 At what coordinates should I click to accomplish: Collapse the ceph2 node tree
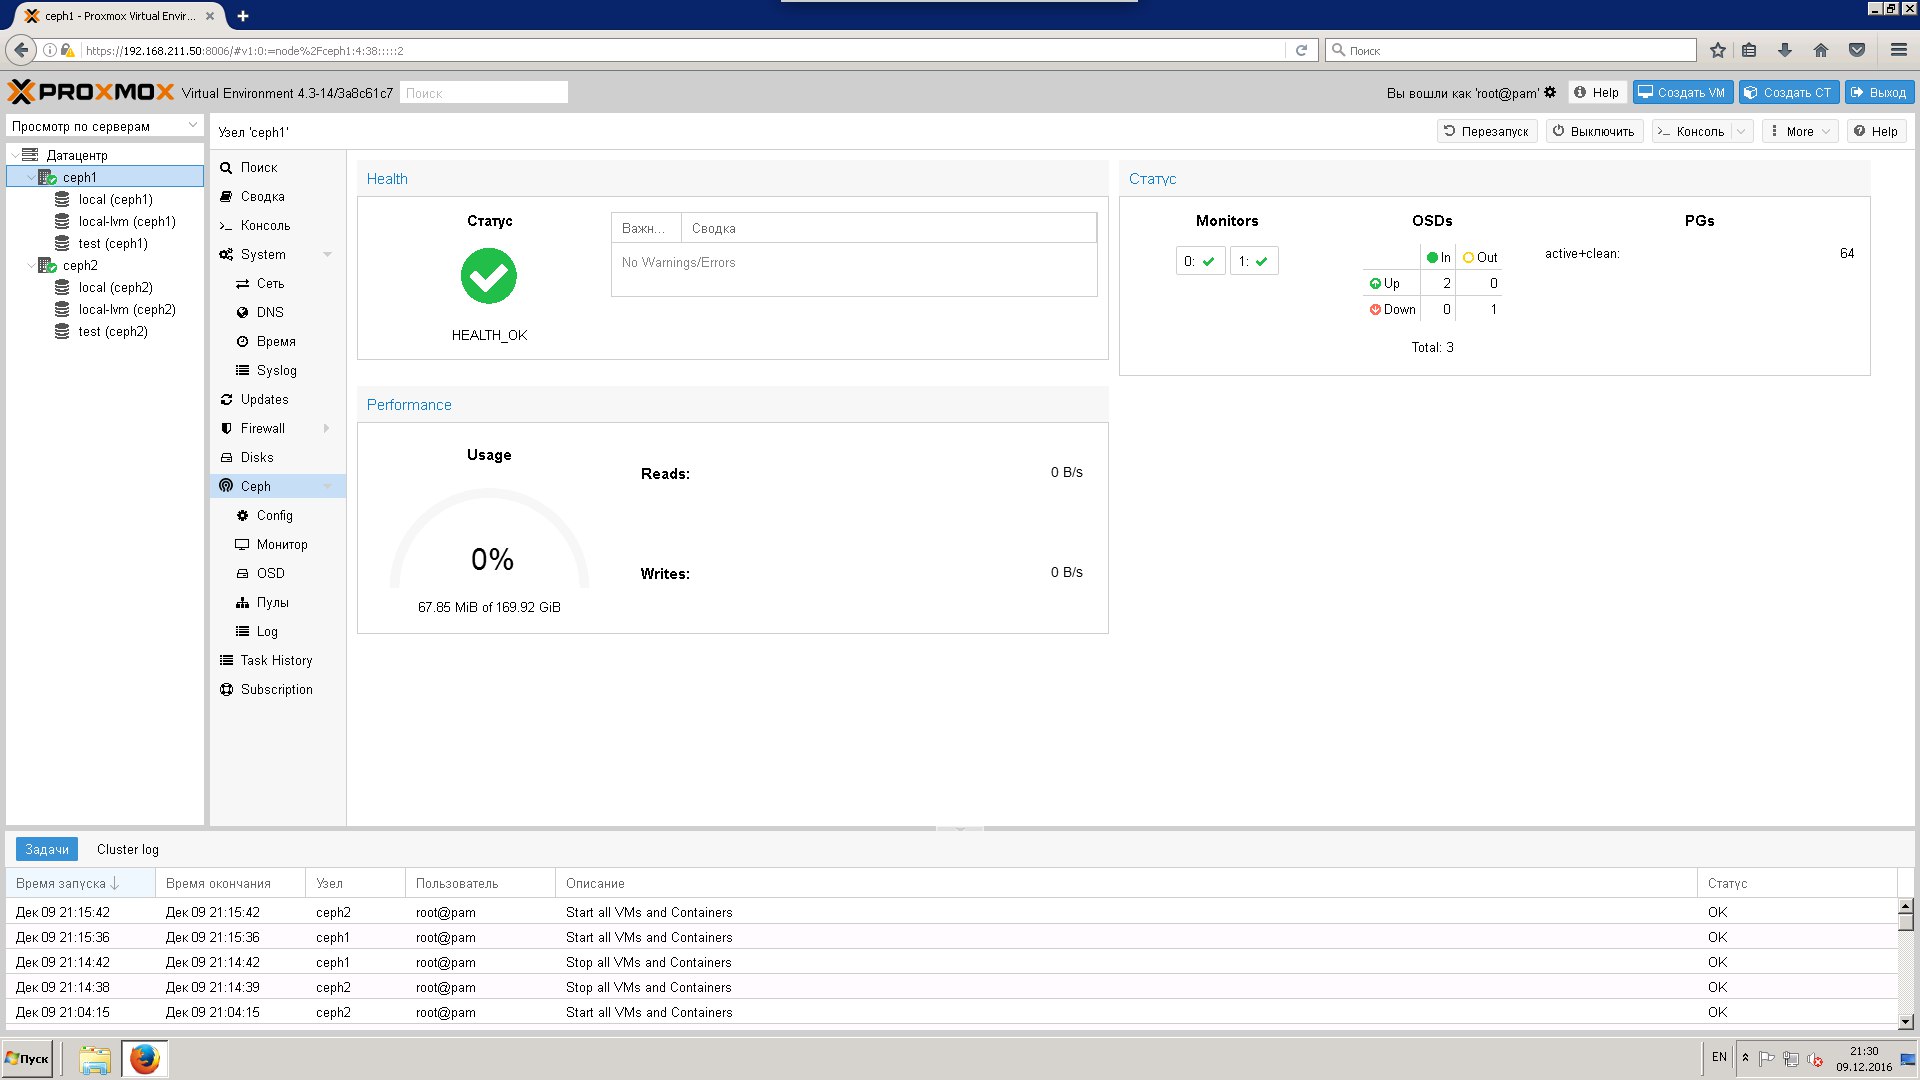tap(31, 266)
